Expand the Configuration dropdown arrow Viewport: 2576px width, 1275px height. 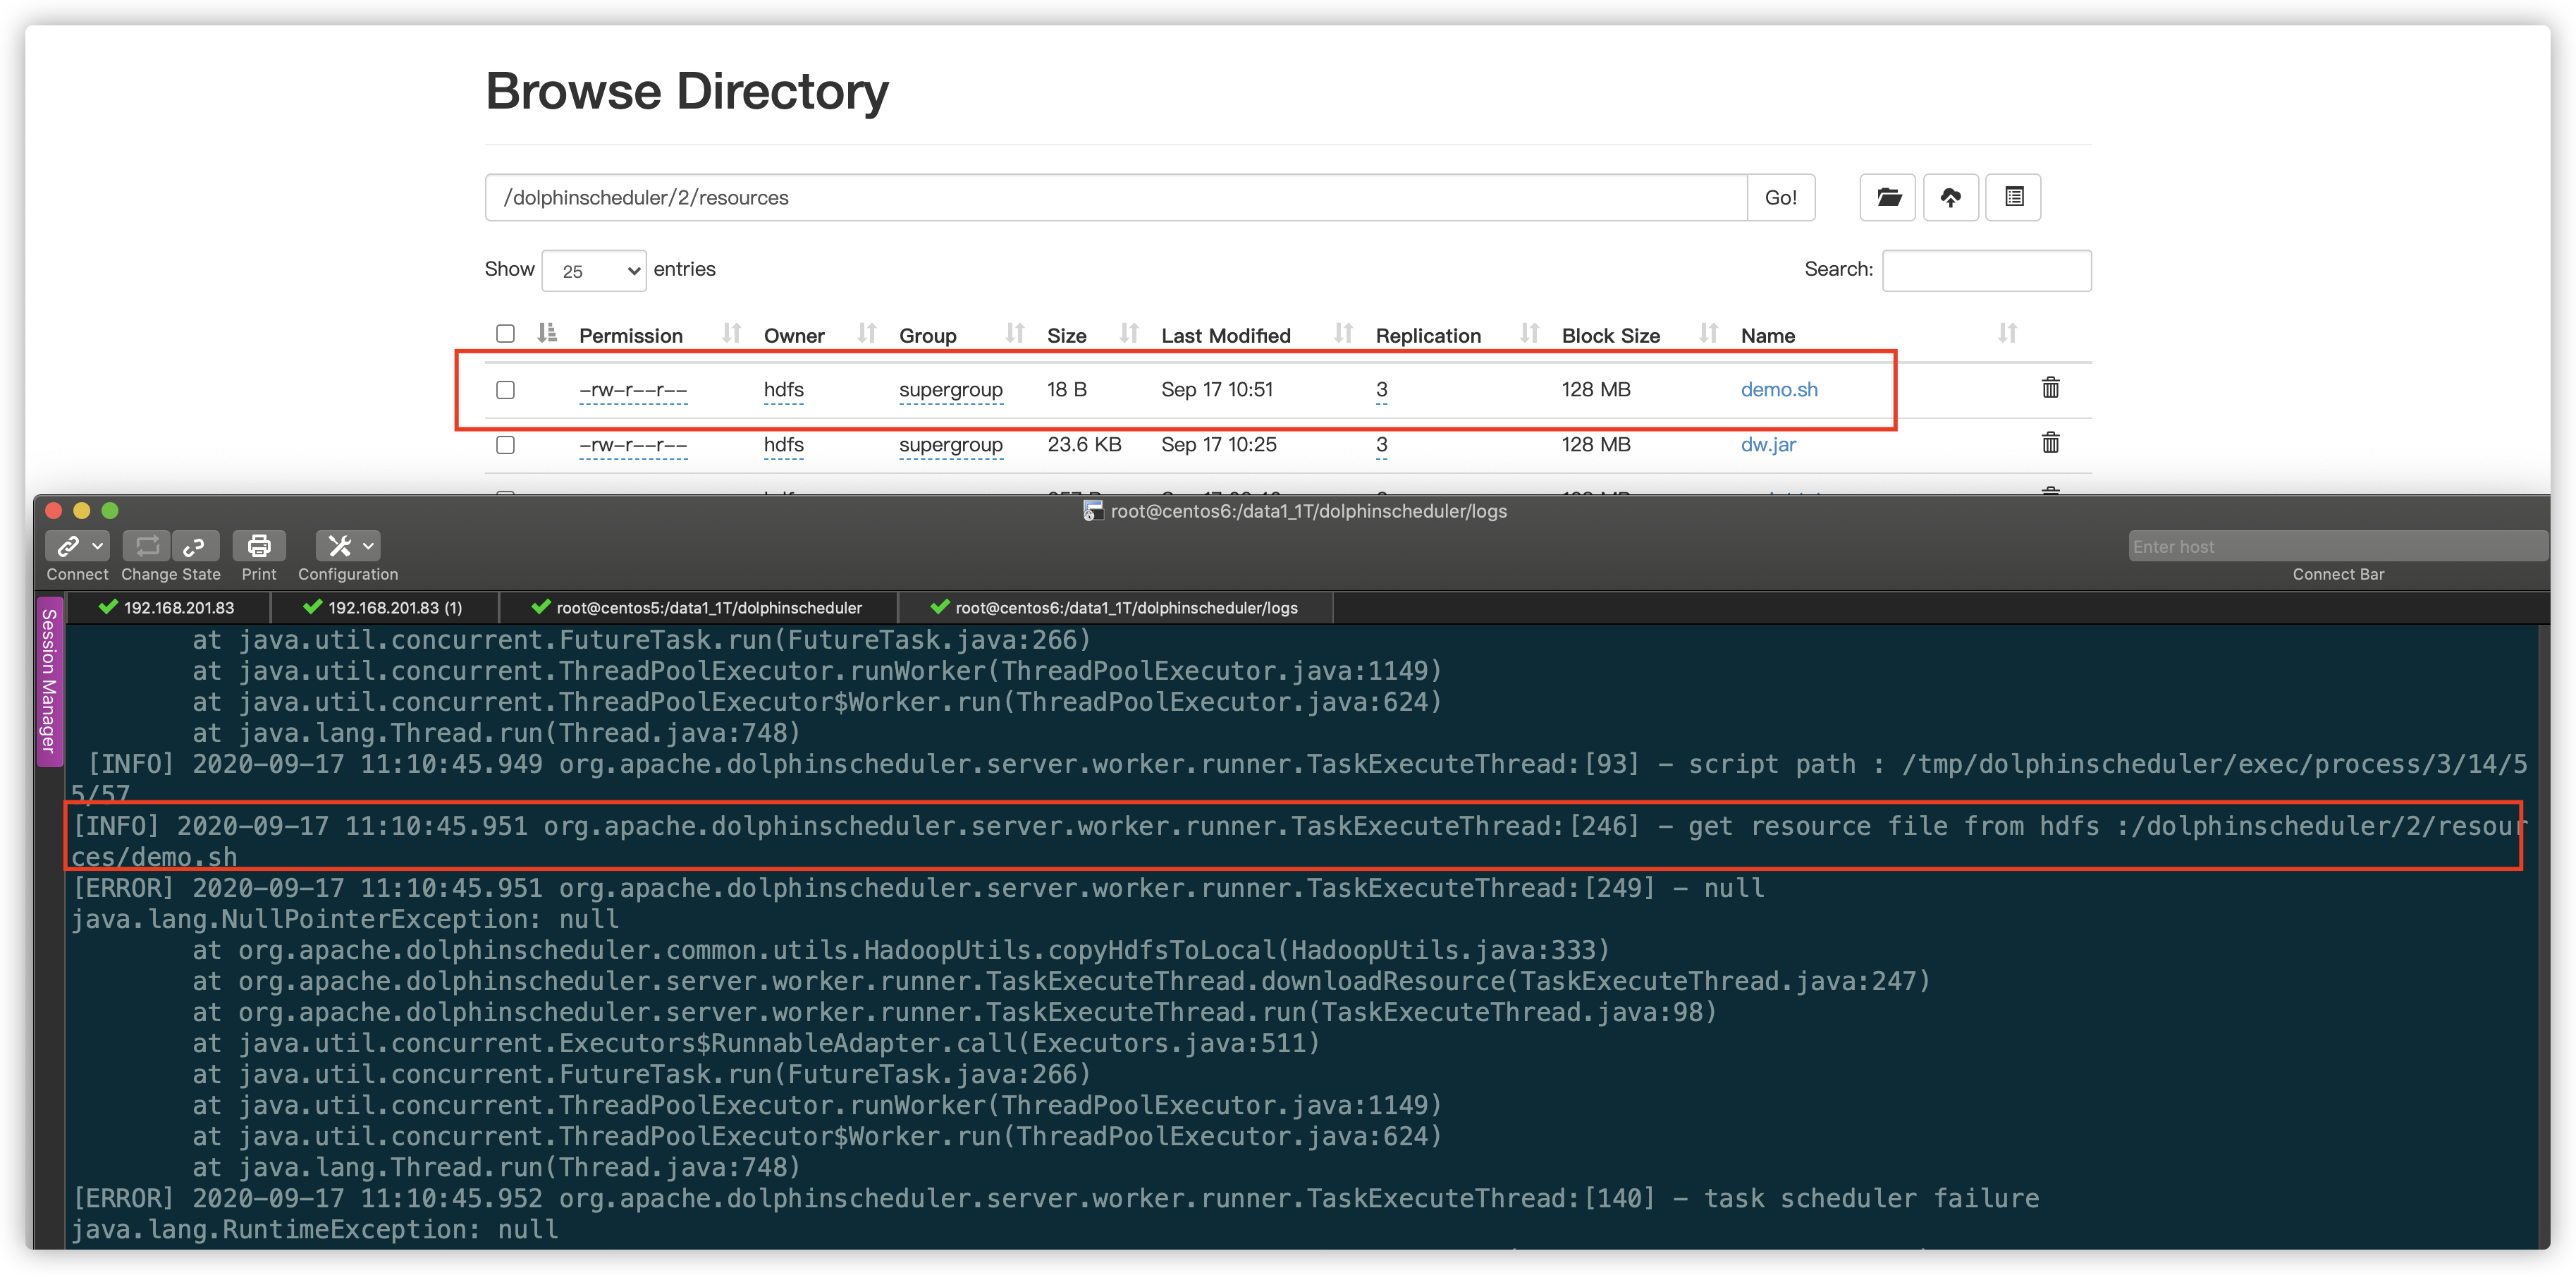tap(369, 546)
